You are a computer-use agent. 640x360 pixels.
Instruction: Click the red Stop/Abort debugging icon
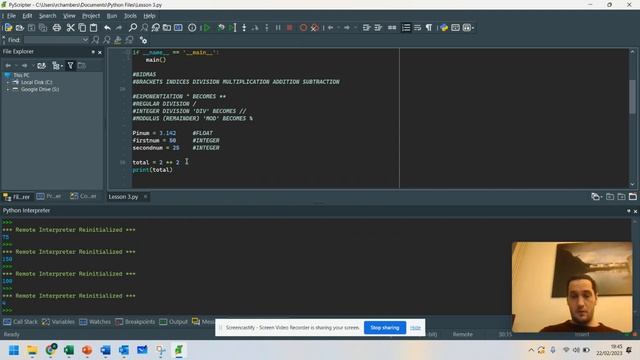pyautogui.click(x=289, y=28)
